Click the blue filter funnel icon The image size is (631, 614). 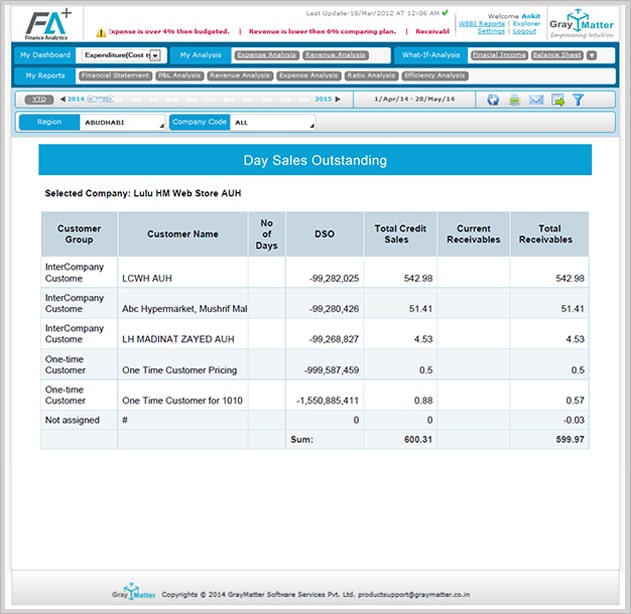(578, 99)
